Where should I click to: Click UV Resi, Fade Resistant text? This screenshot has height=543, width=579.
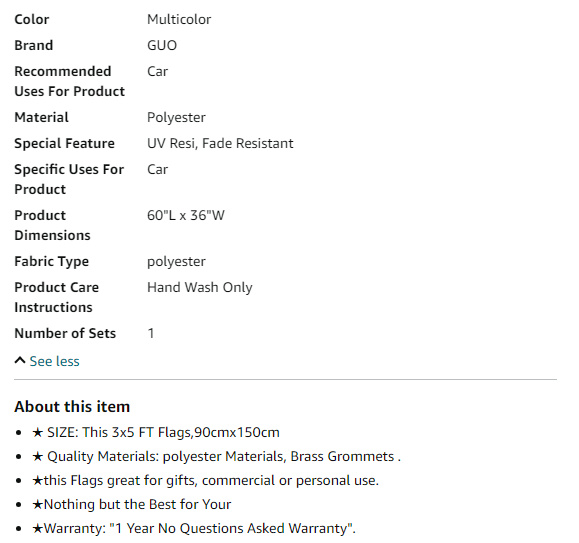pos(220,143)
